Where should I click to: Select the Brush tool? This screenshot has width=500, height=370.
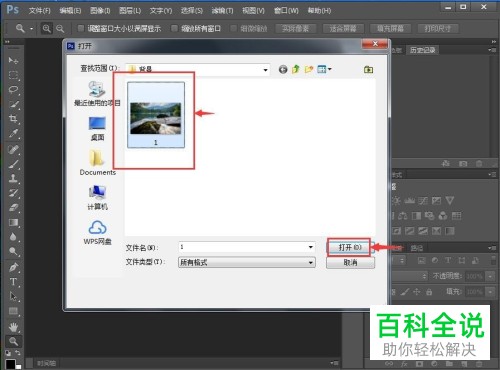tap(13, 164)
